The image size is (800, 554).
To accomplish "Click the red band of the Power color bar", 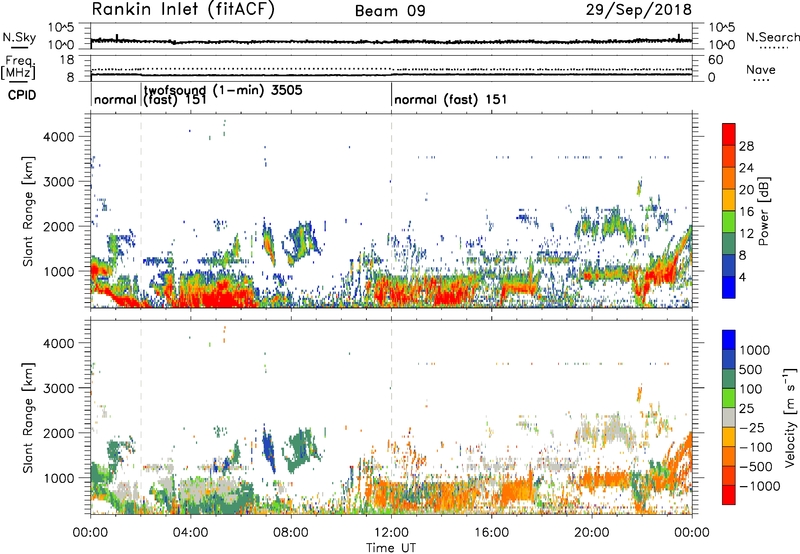I will coord(729,132).
